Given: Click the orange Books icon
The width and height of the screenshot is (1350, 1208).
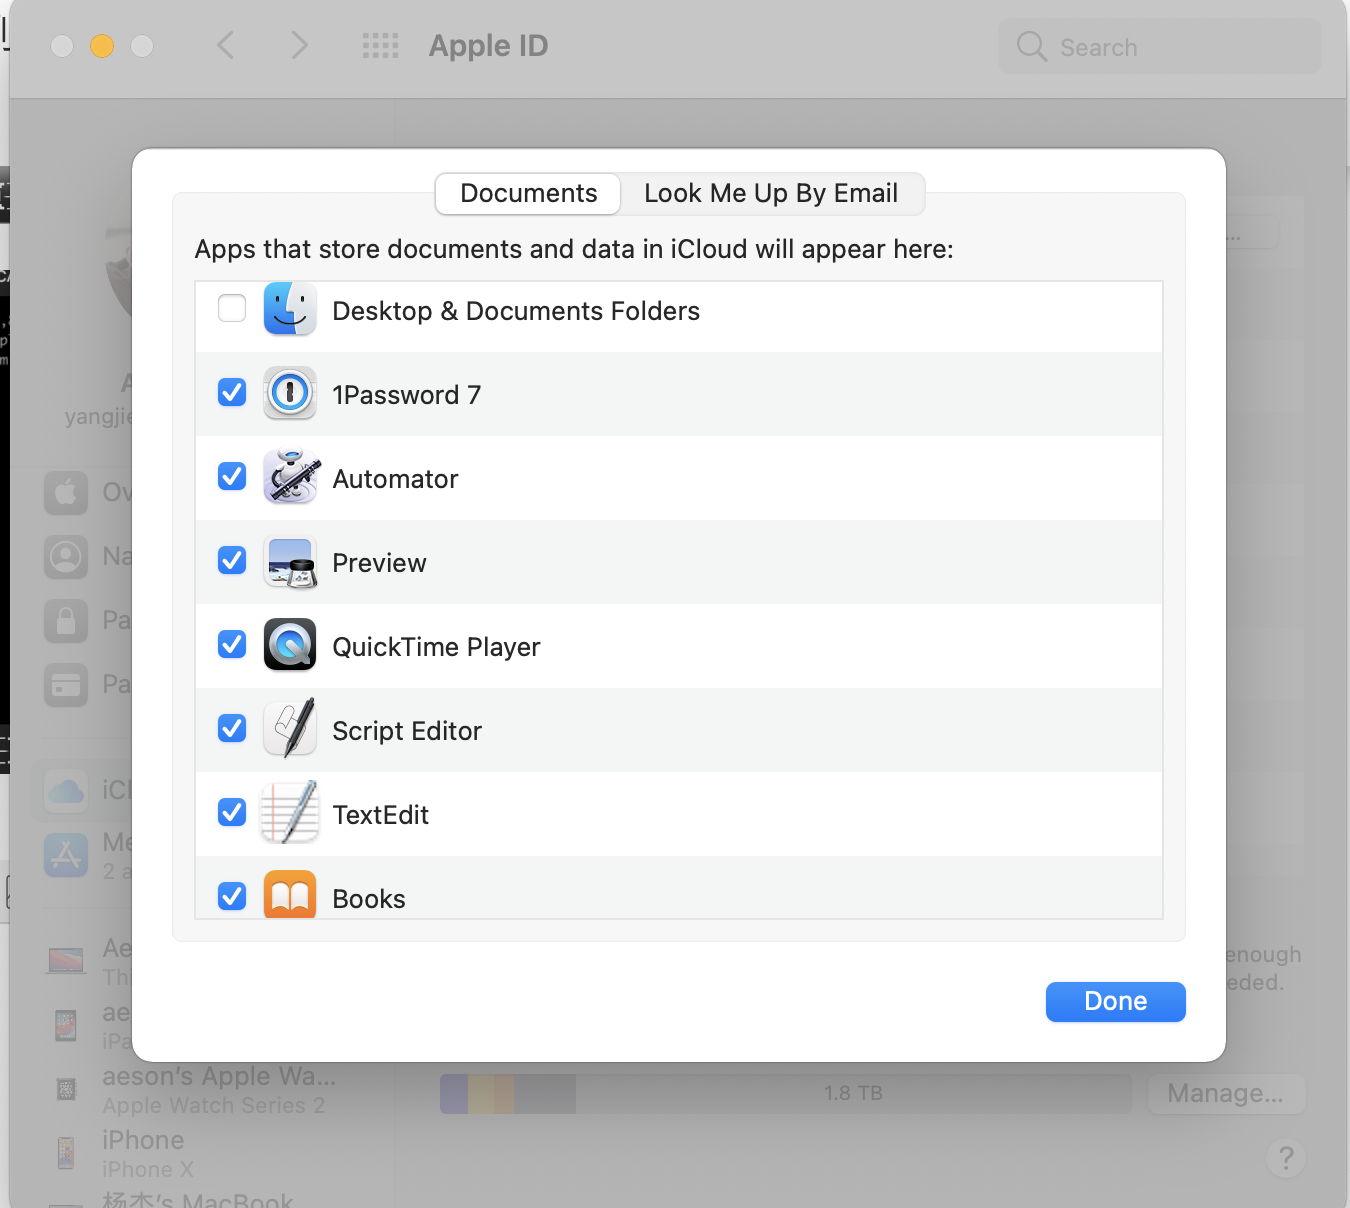Looking at the screenshot, I should click(x=290, y=894).
